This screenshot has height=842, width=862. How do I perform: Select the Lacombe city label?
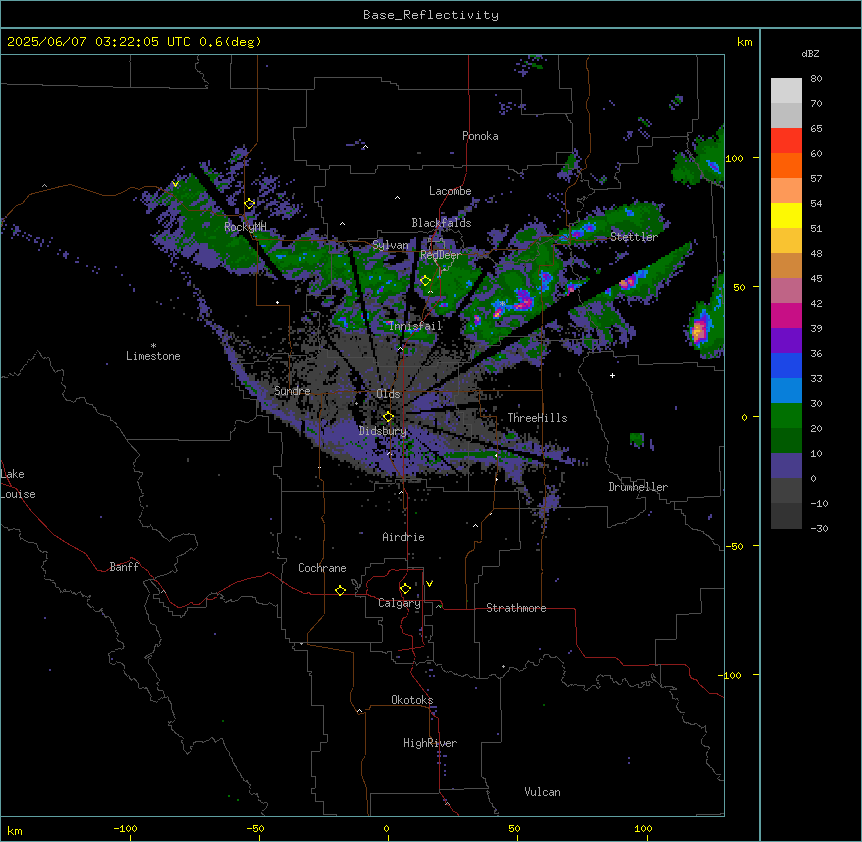pyautogui.click(x=450, y=191)
